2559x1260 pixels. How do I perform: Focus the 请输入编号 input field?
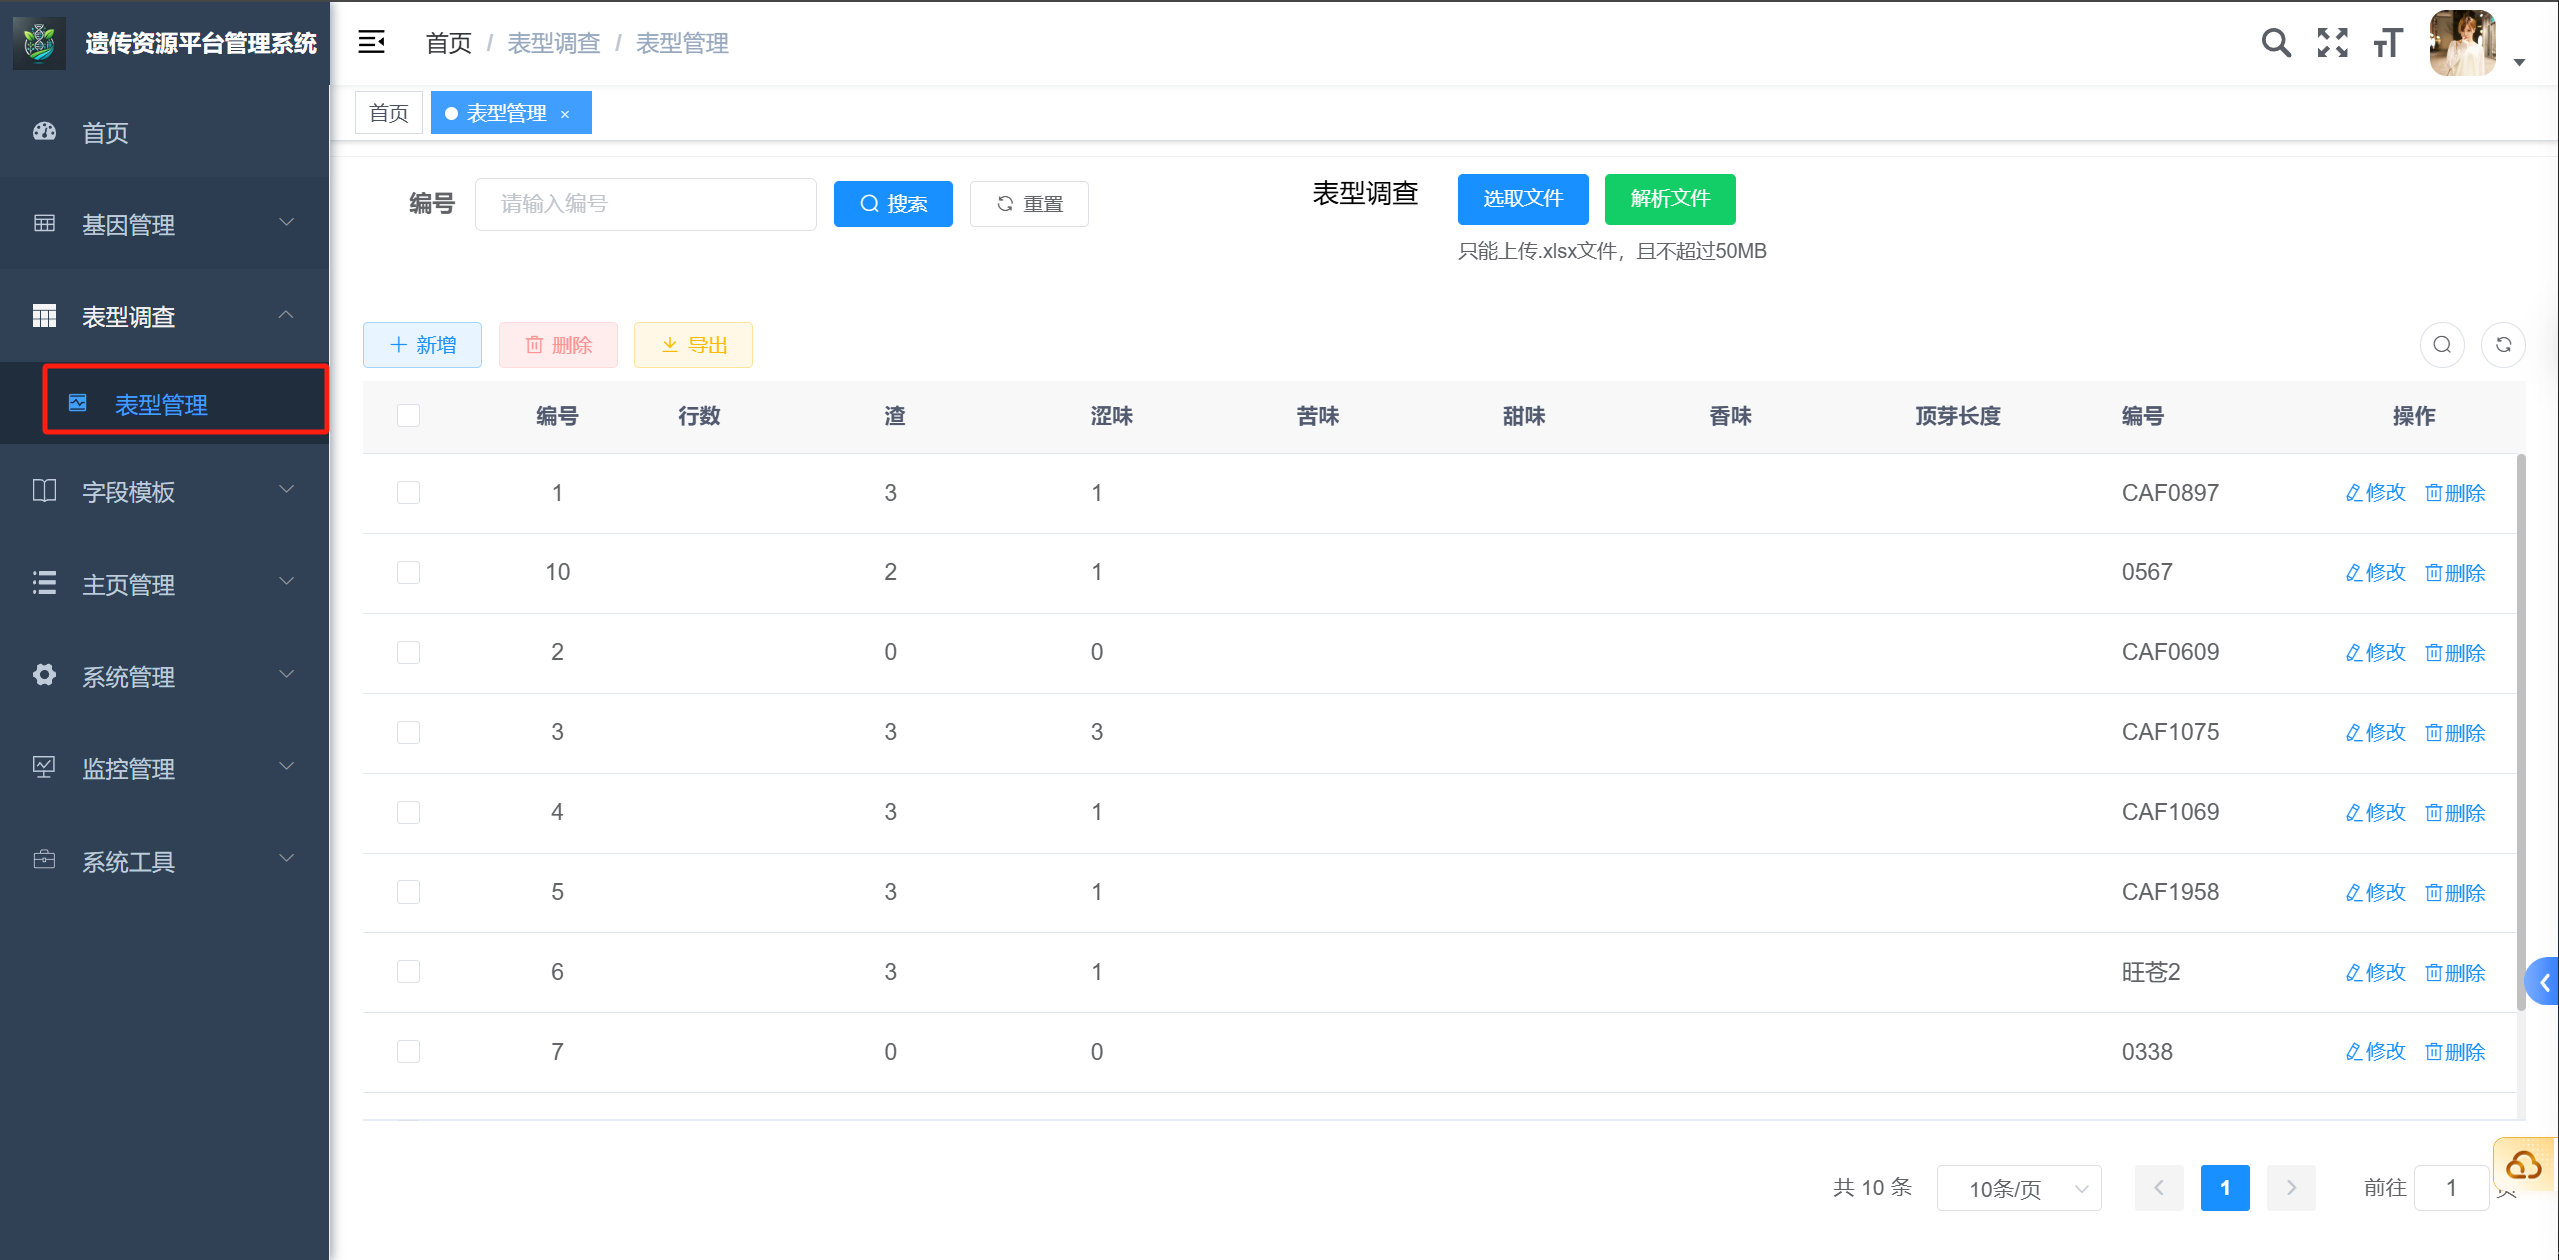click(x=645, y=204)
